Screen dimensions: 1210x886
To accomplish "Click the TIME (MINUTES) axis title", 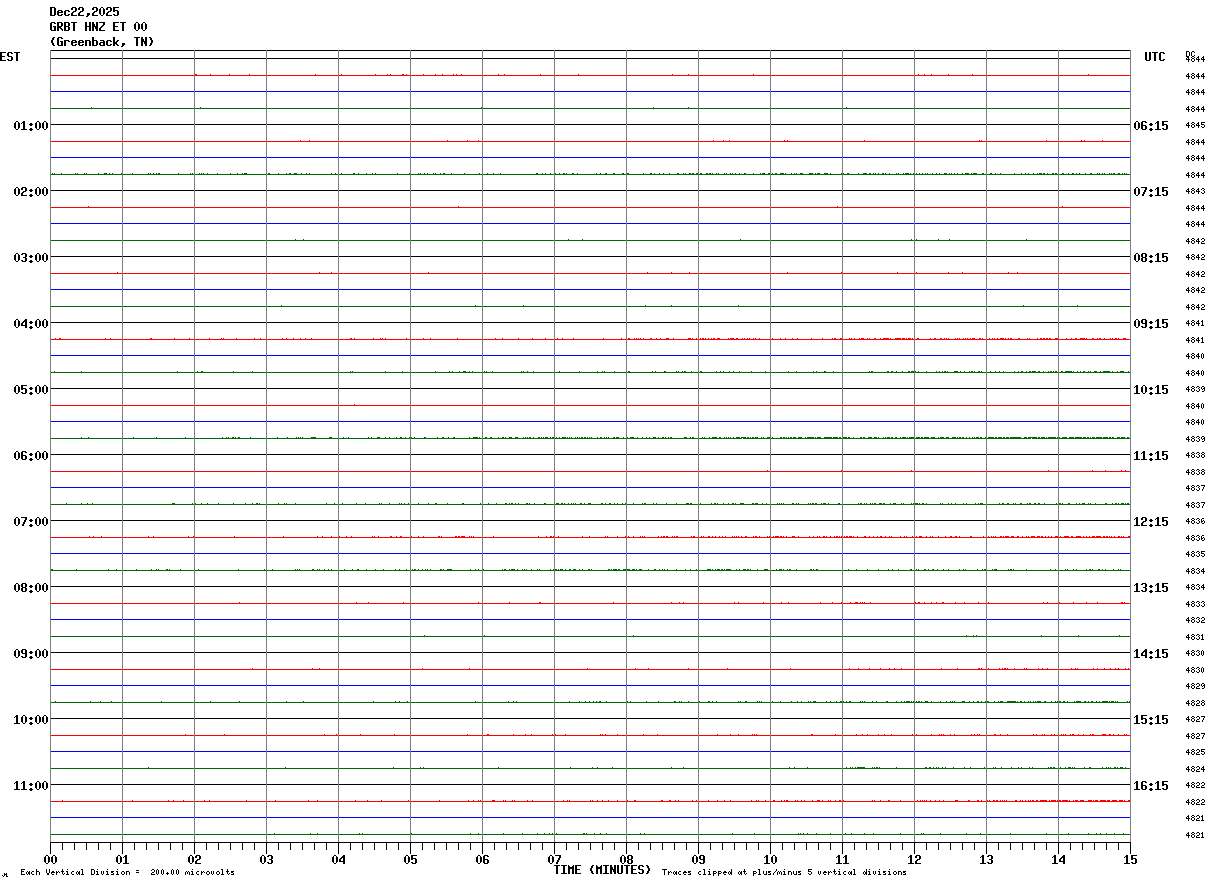I will [602, 870].
